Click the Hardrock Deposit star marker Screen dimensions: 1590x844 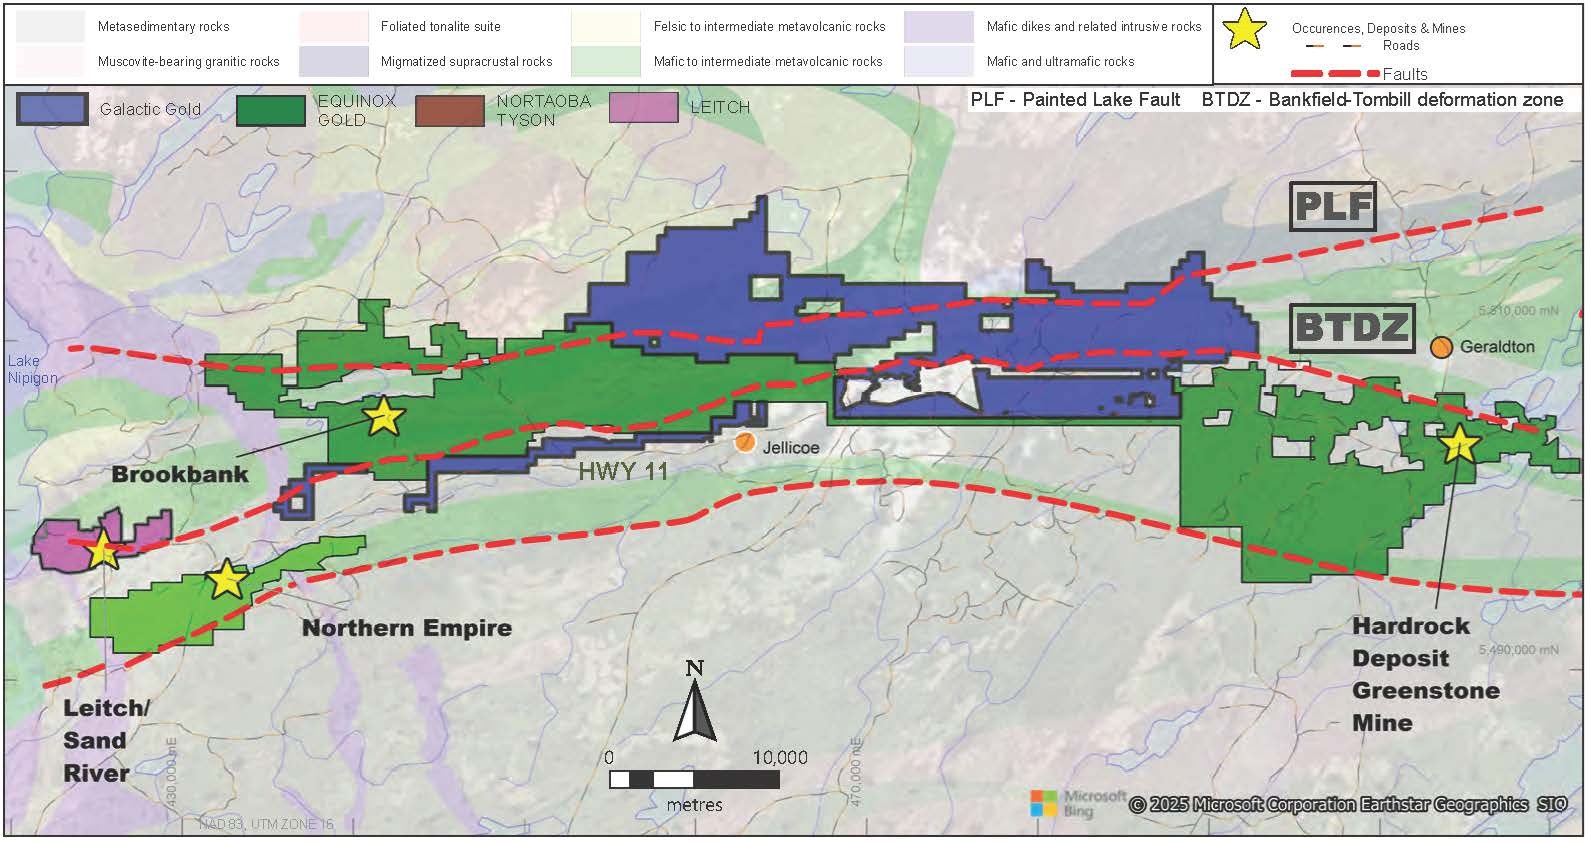(1458, 443)
